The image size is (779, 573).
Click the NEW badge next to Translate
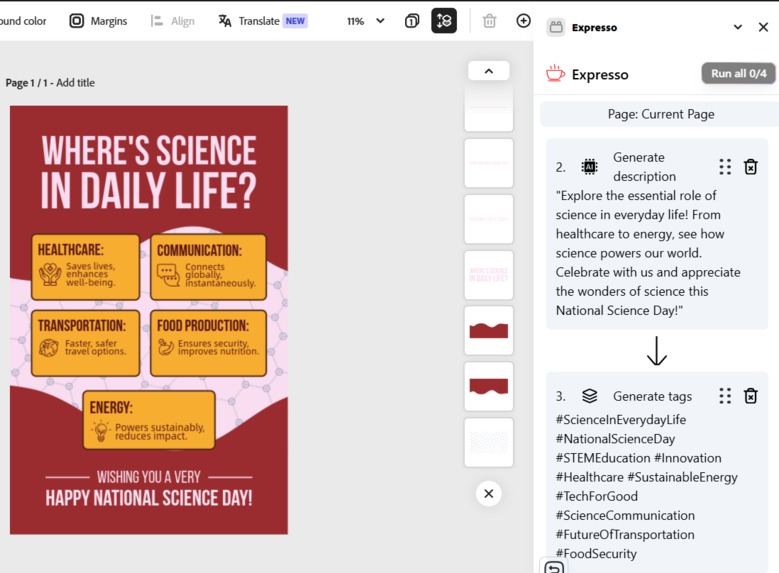(295, 21)
